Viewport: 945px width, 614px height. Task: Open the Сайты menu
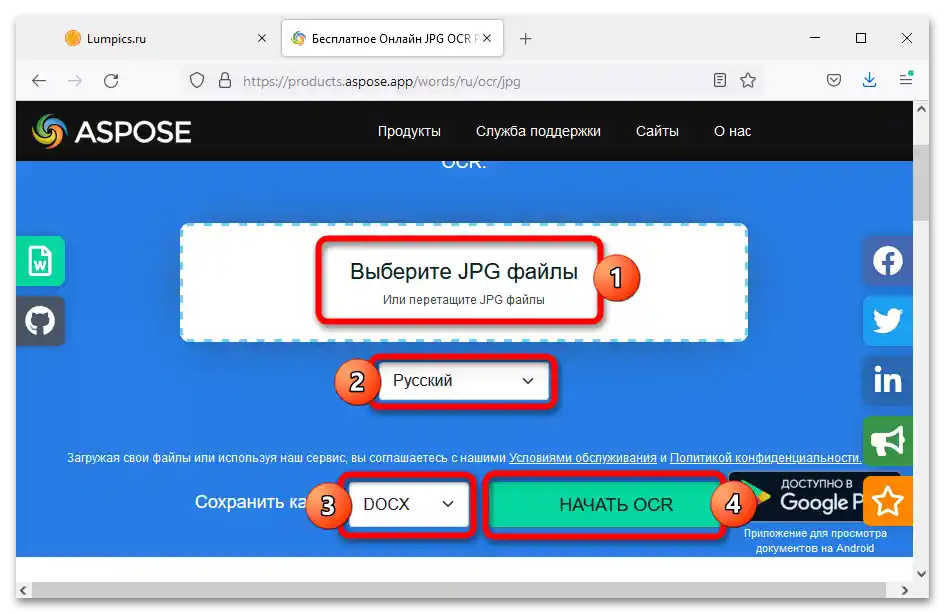pos(657,131)
